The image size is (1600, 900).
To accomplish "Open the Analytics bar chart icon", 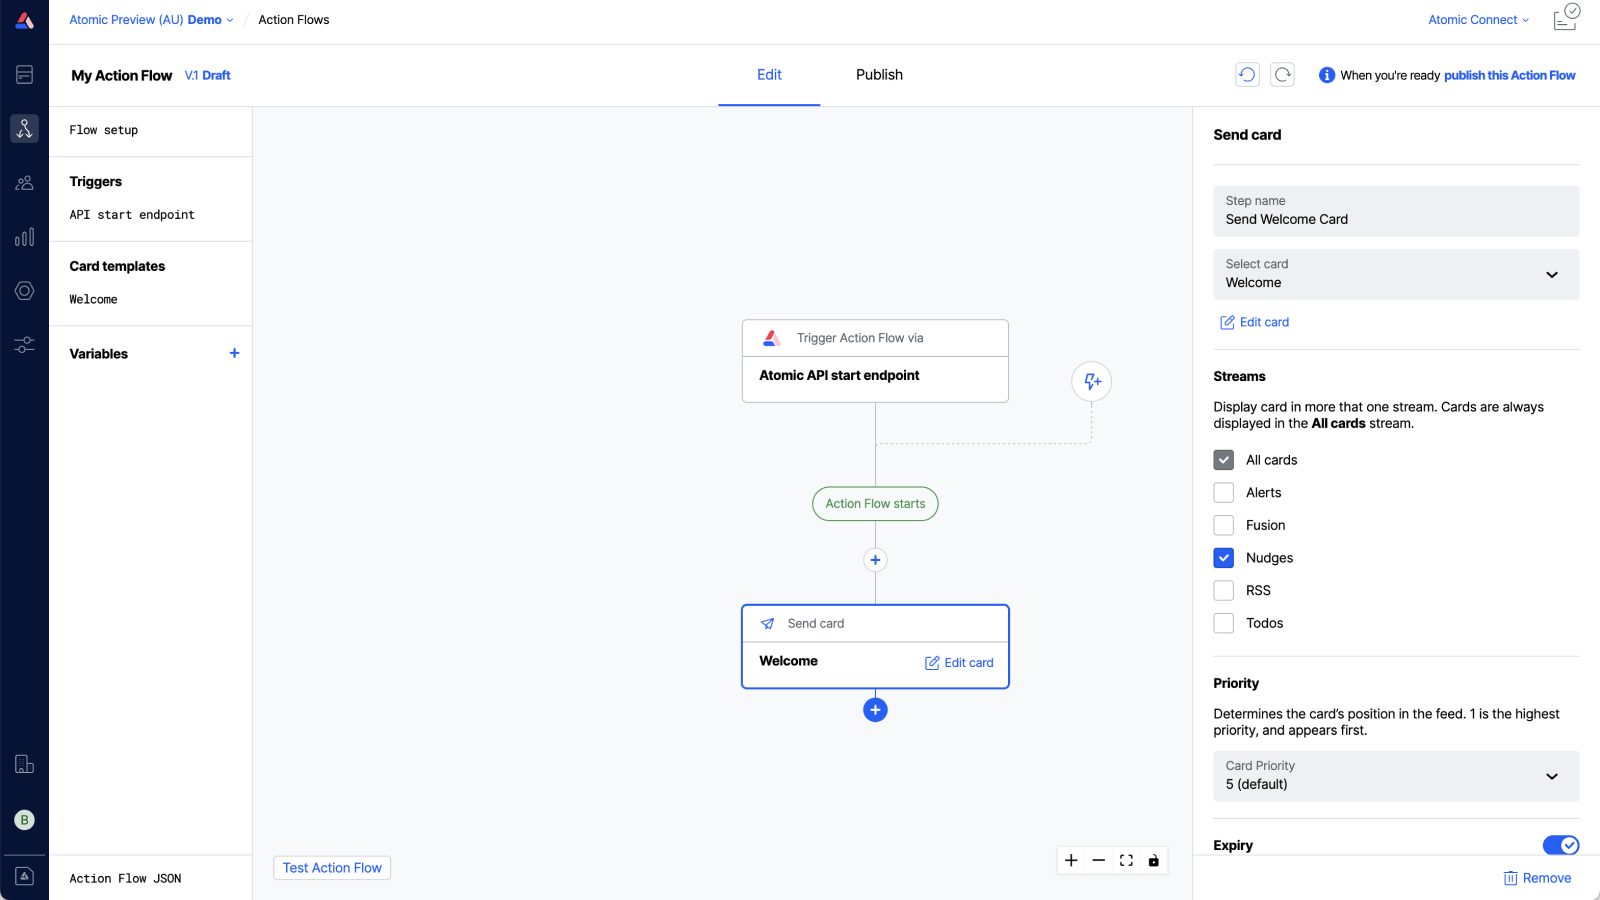I will click(x=25, y=237).
